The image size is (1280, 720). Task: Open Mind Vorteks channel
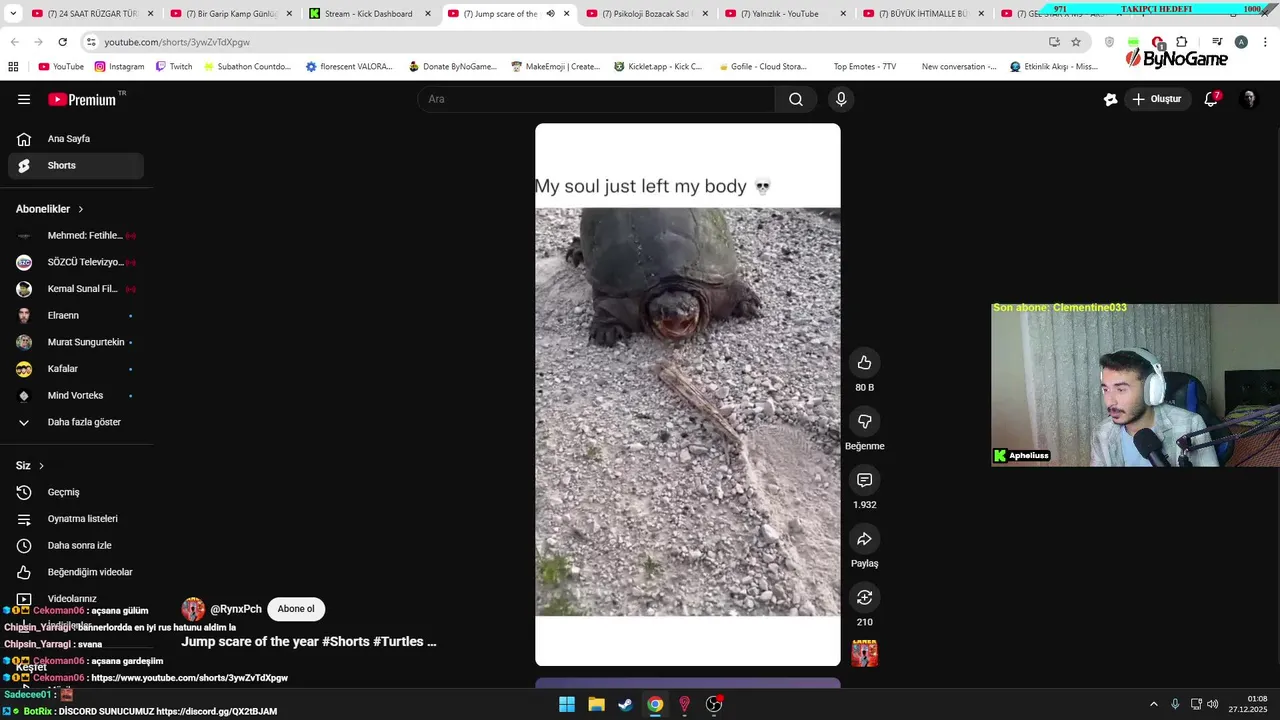pos(76,395)
